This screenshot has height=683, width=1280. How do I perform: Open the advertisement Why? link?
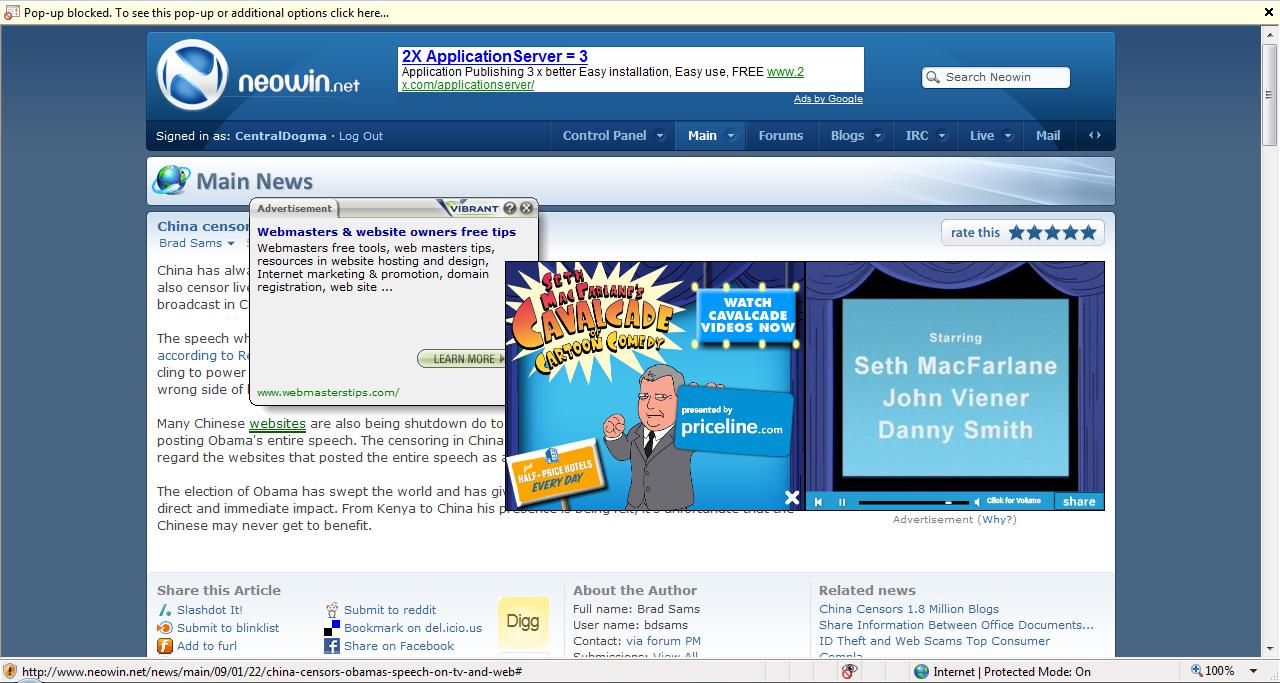[997, 520]
